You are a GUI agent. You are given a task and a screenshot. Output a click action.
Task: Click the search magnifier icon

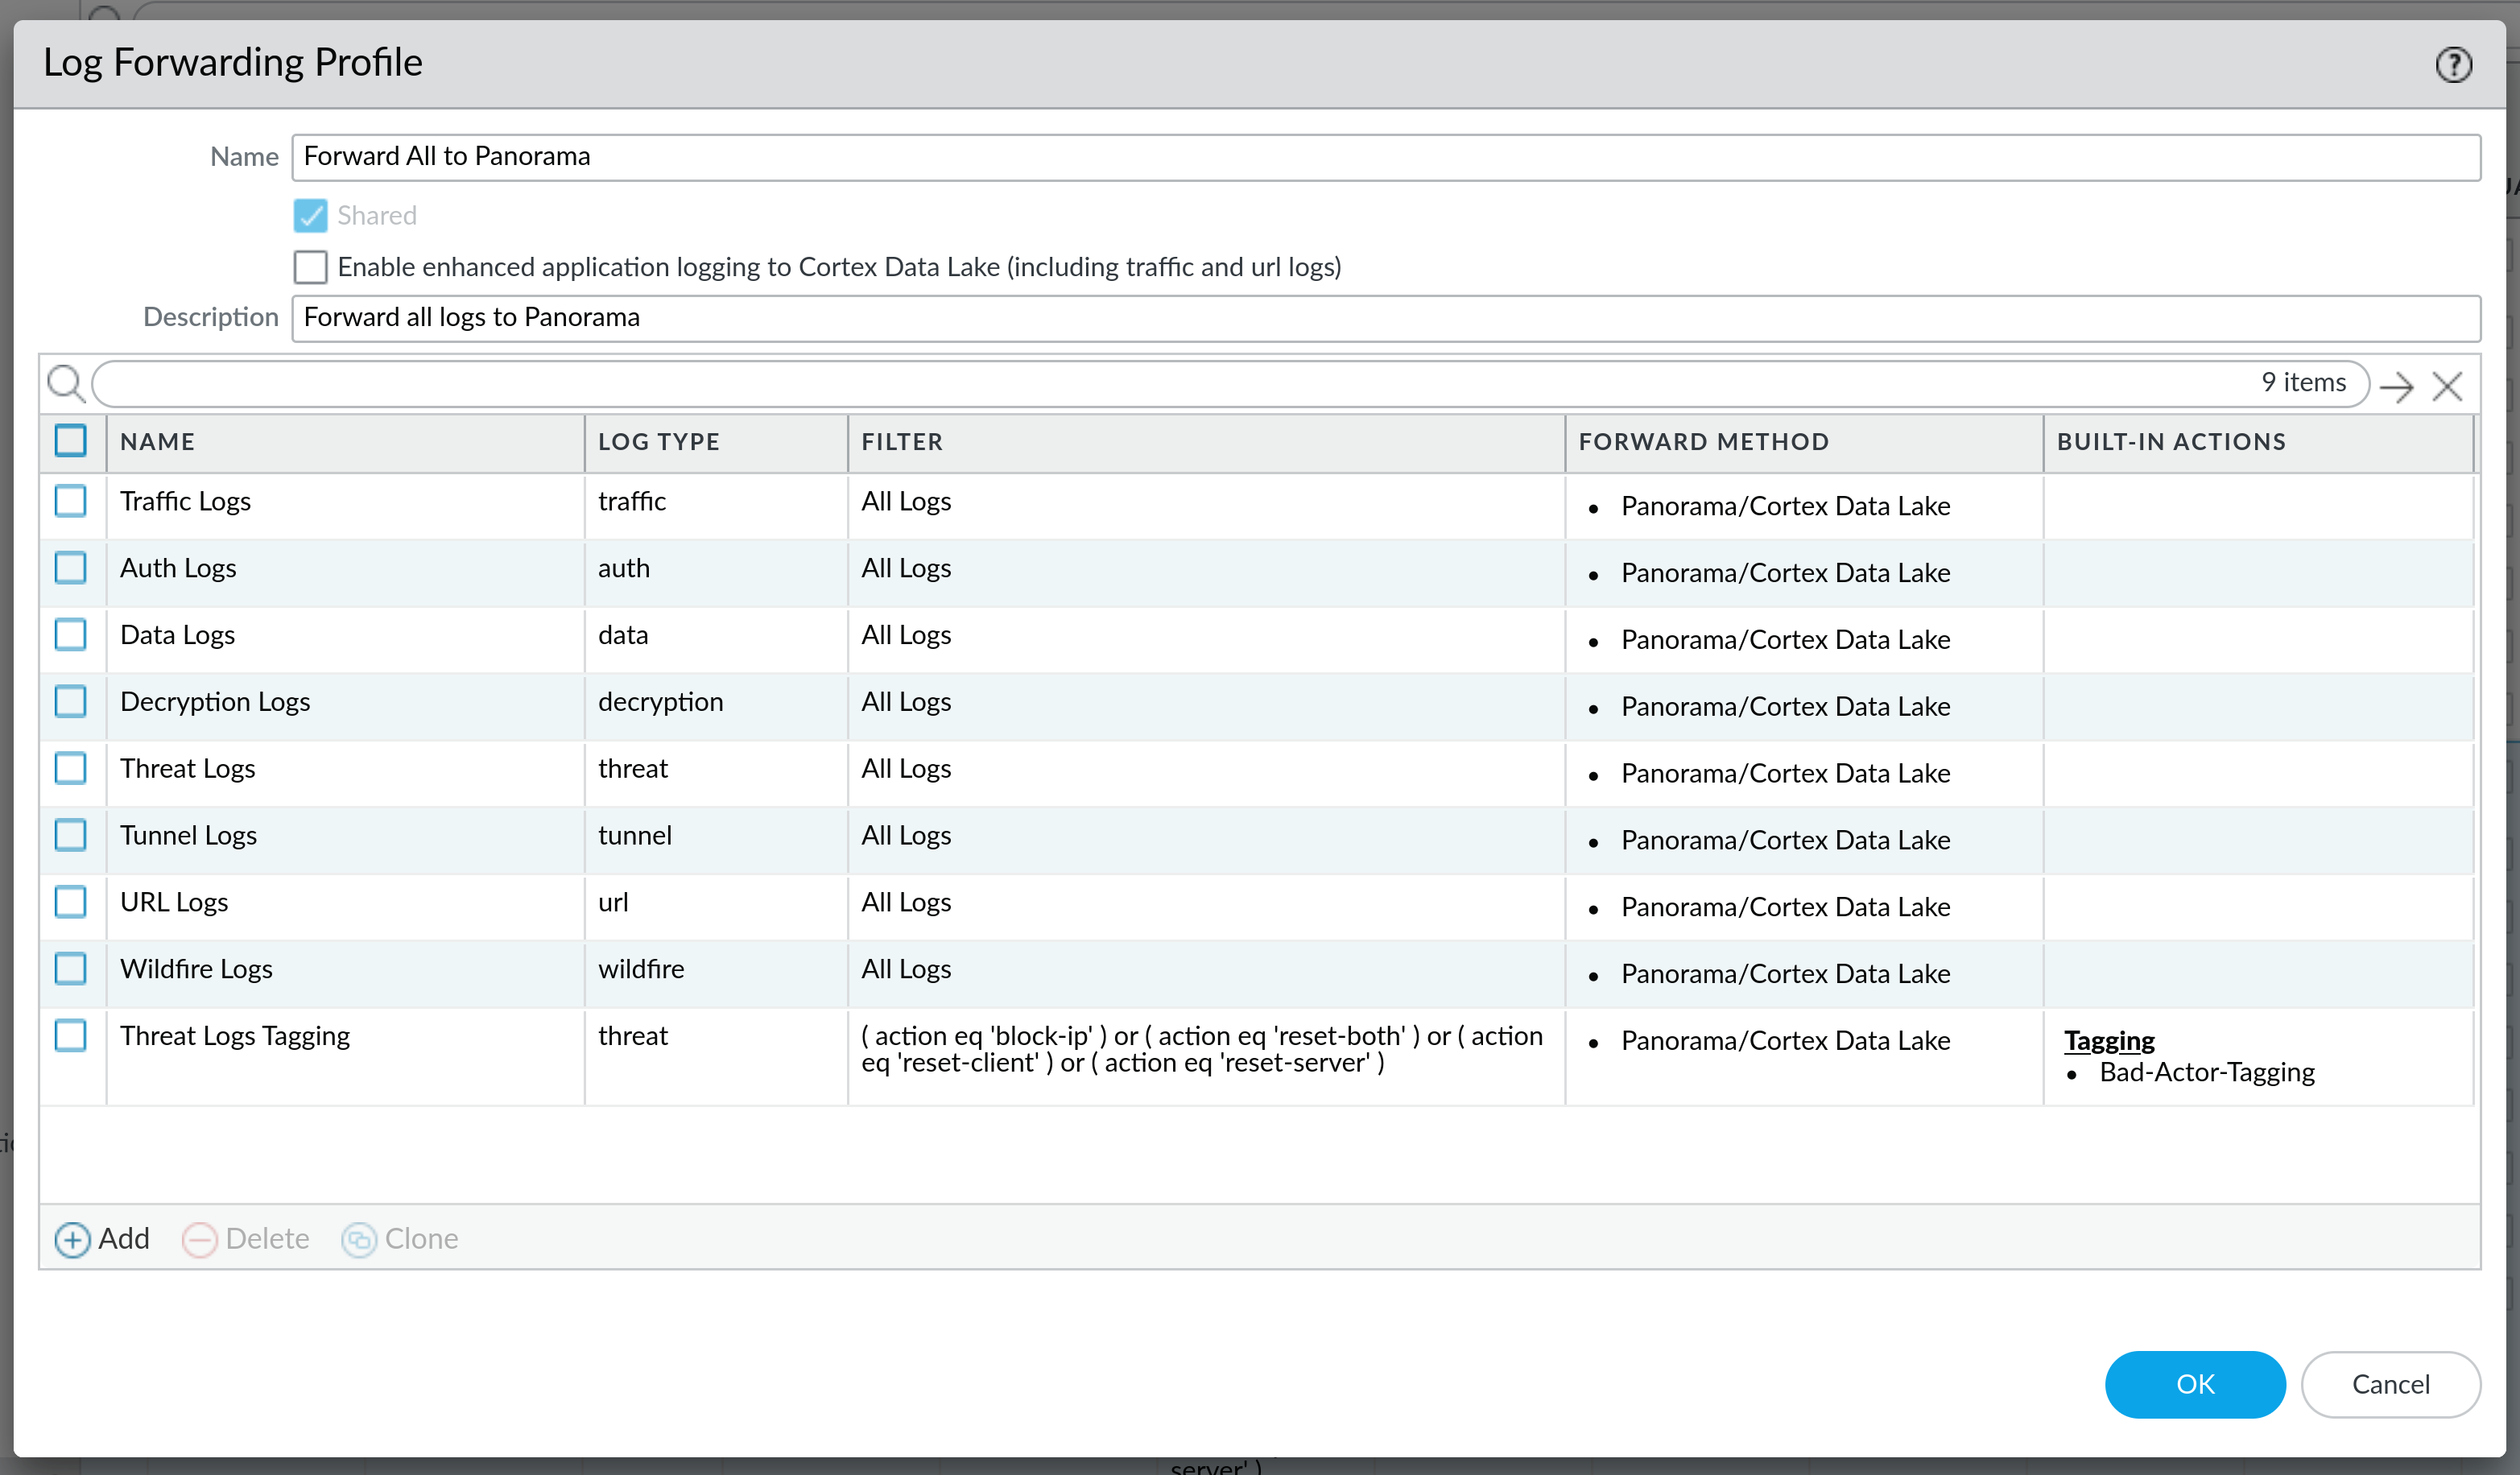[x=66, y=384]
